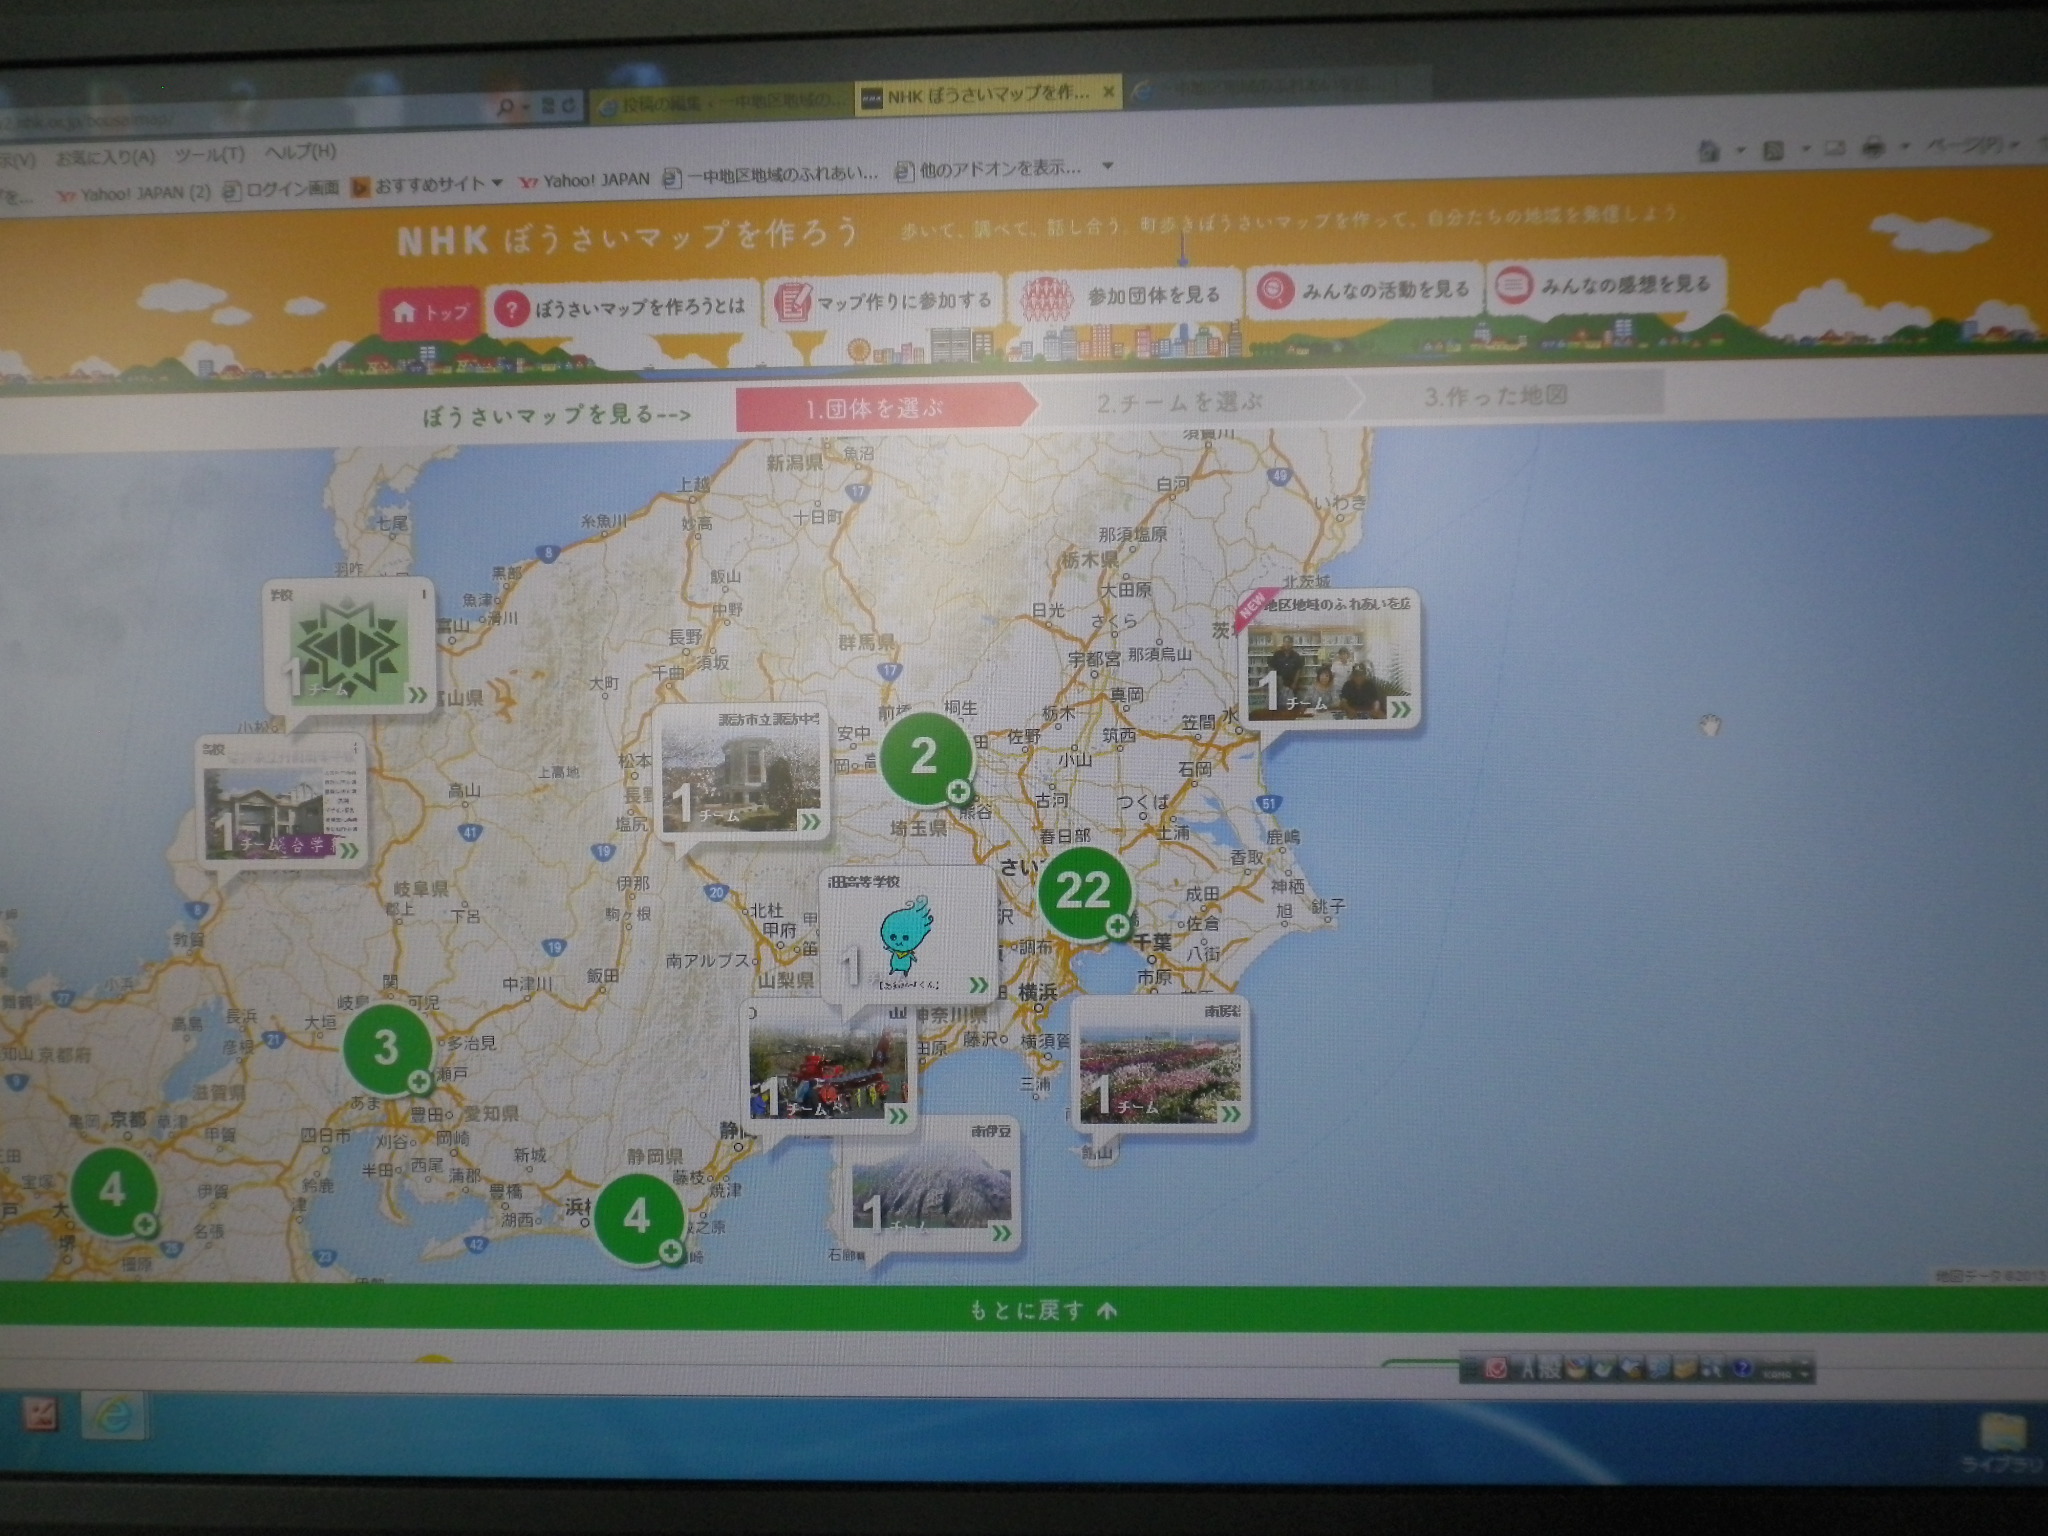This screenshot has height=1536, width=2048.
Task: Open the green star emblem school card
Action: click(x=350, y=645)
